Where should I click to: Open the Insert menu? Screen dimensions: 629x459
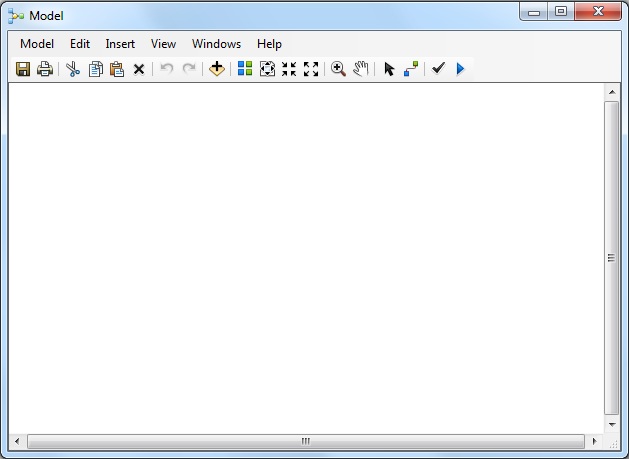coord(120,44)
